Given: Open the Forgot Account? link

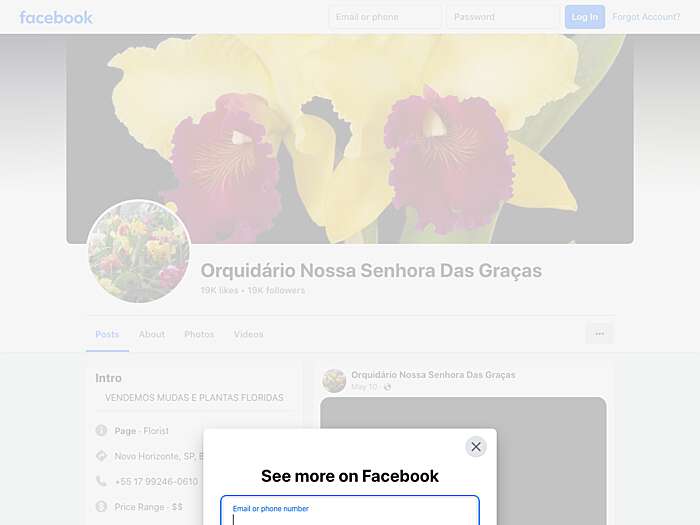Looking at the screenshot, I should [646, 17].
